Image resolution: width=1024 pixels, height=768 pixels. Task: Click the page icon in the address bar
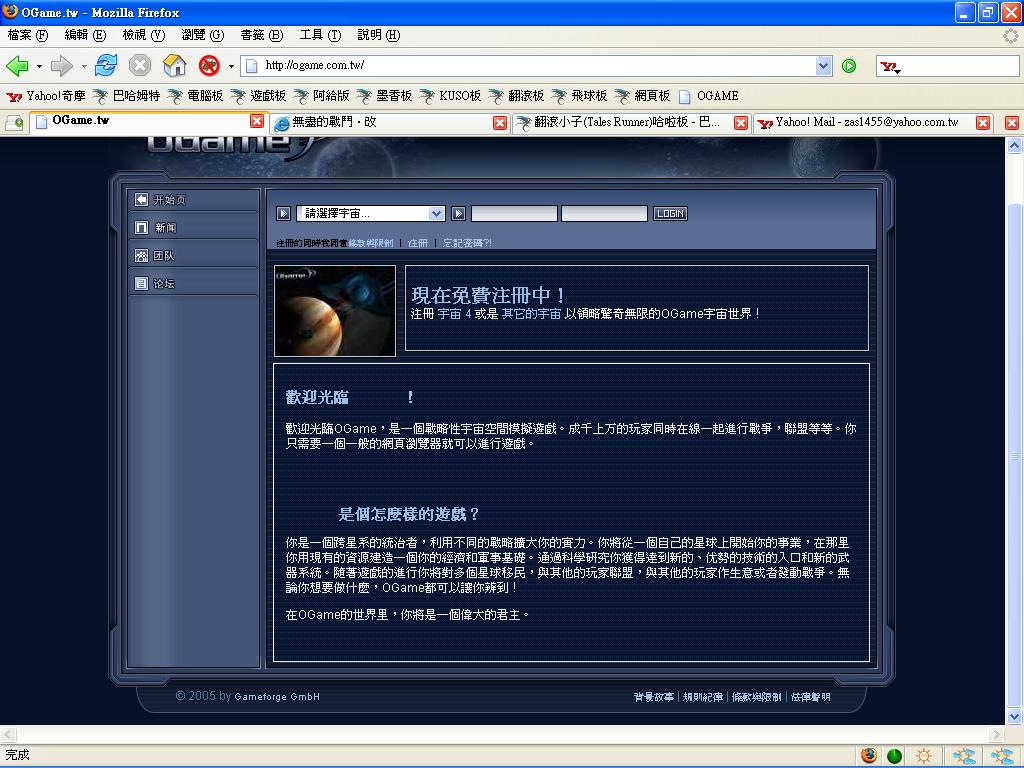point(251,65)
